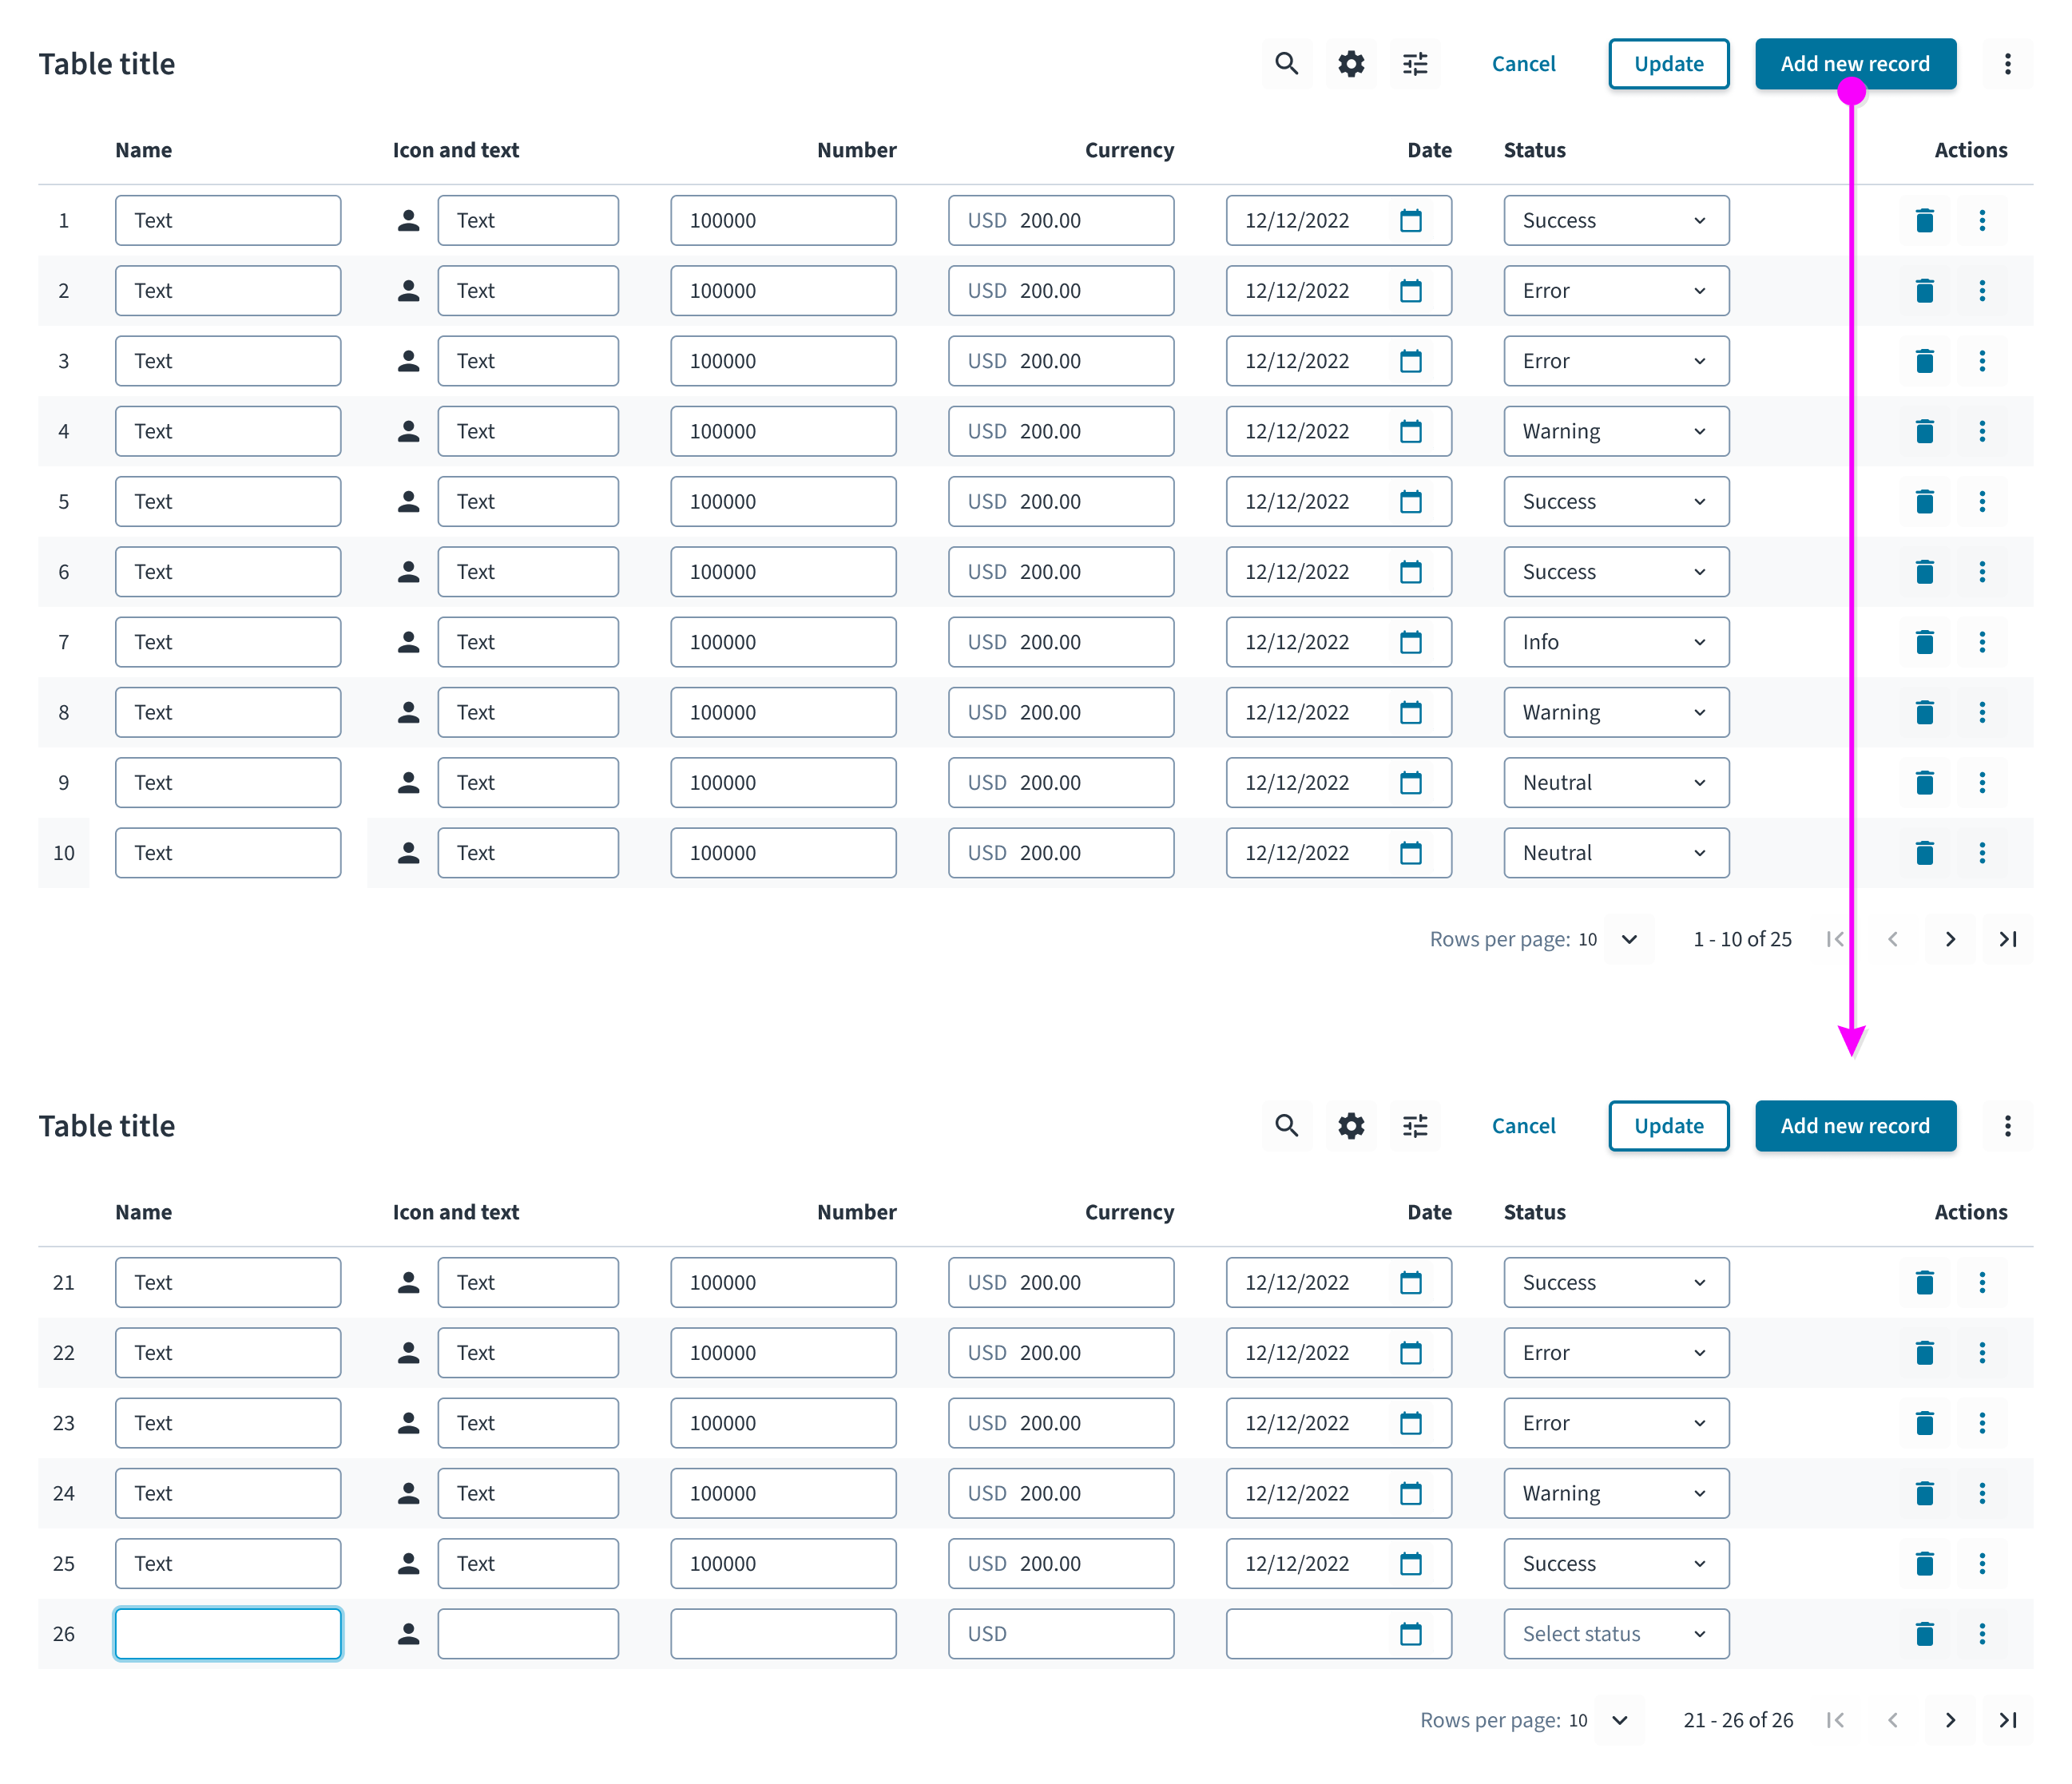Jump to last page in the top table pagination
The image size is (2072, 1784).
coord(2007,939)
